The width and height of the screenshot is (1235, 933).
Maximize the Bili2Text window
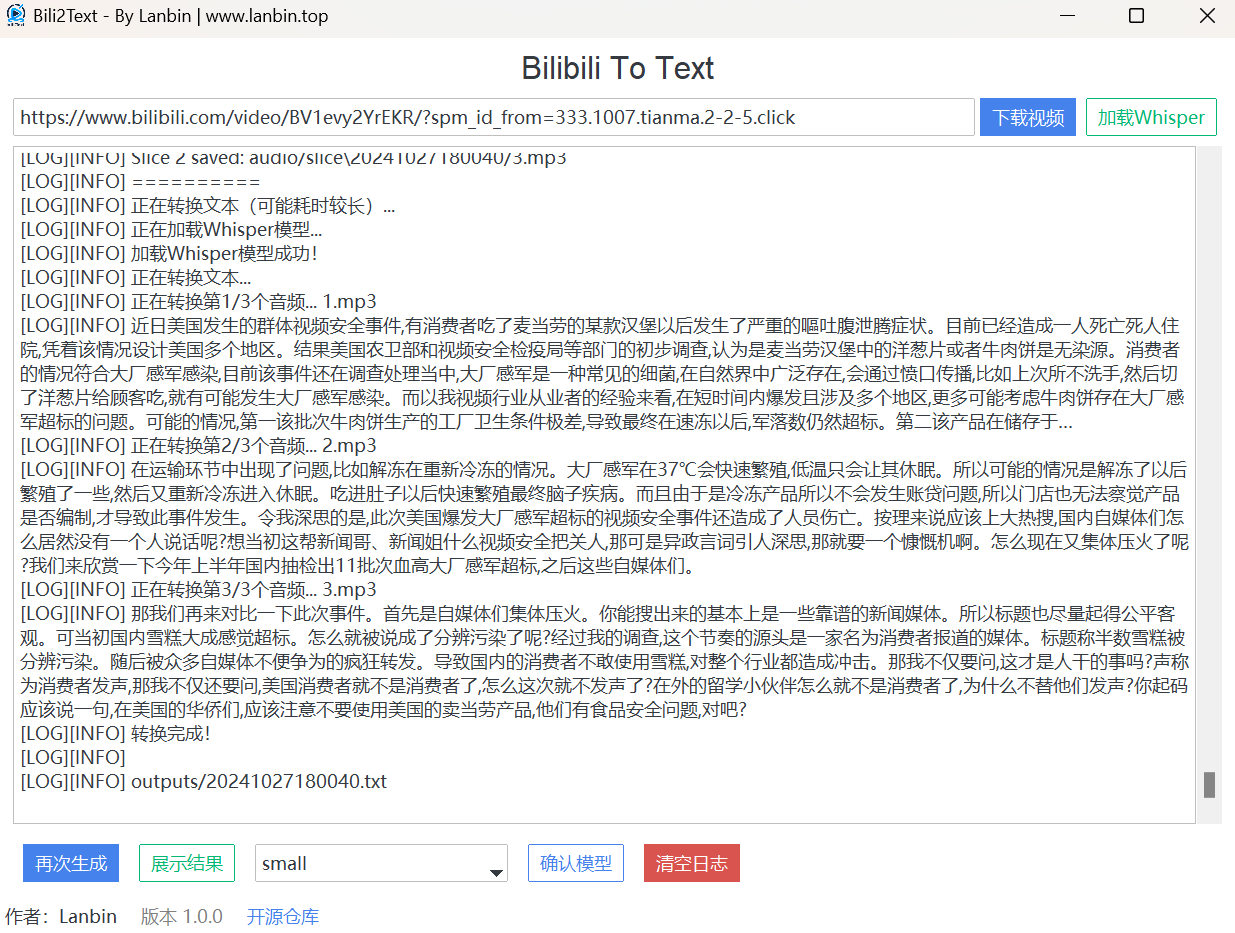1136,16
